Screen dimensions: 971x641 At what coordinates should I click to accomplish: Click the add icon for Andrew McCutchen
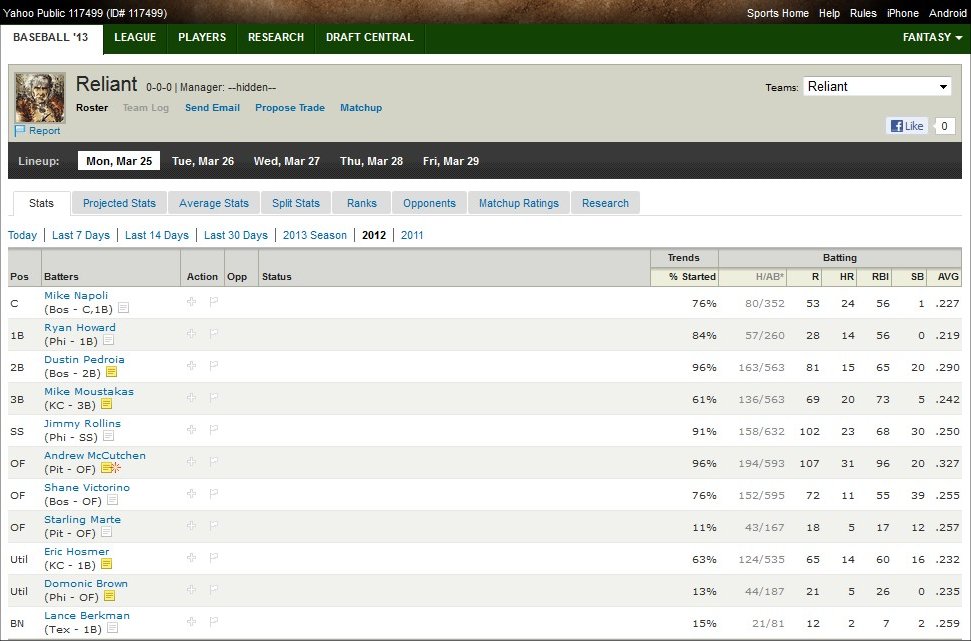(191, 461)
